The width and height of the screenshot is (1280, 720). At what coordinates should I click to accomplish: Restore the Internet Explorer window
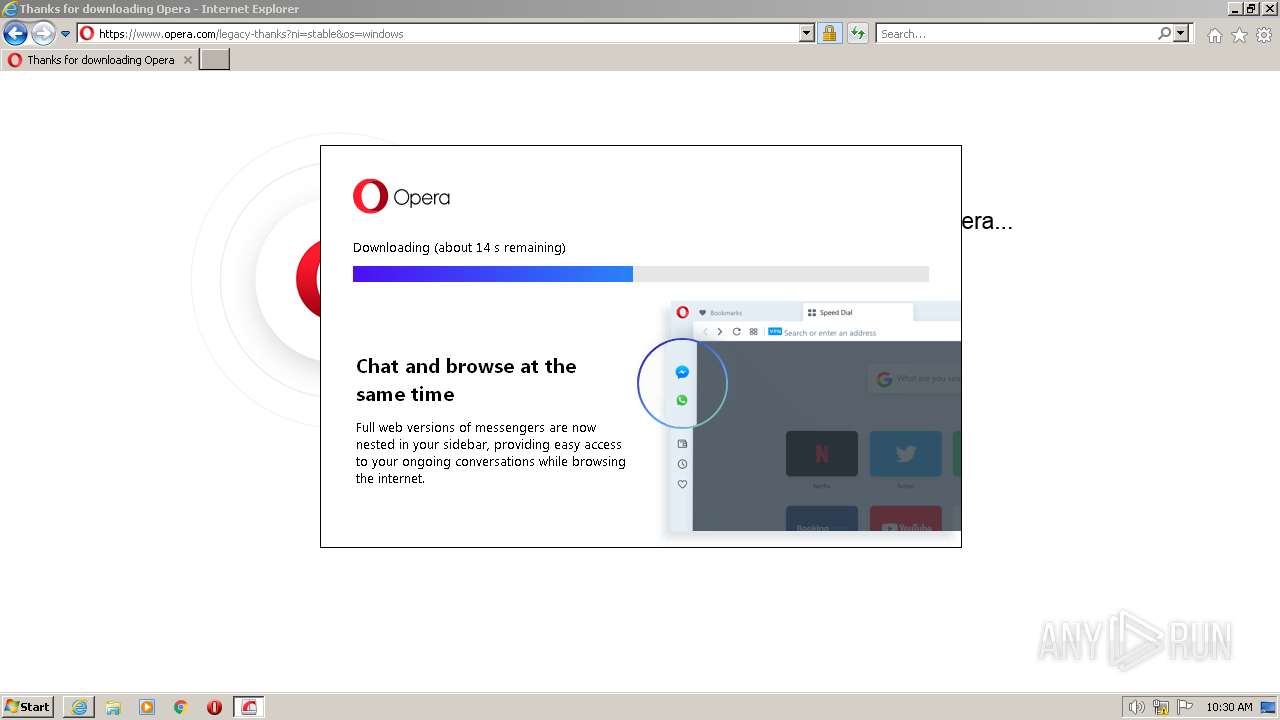(1251, 8)
